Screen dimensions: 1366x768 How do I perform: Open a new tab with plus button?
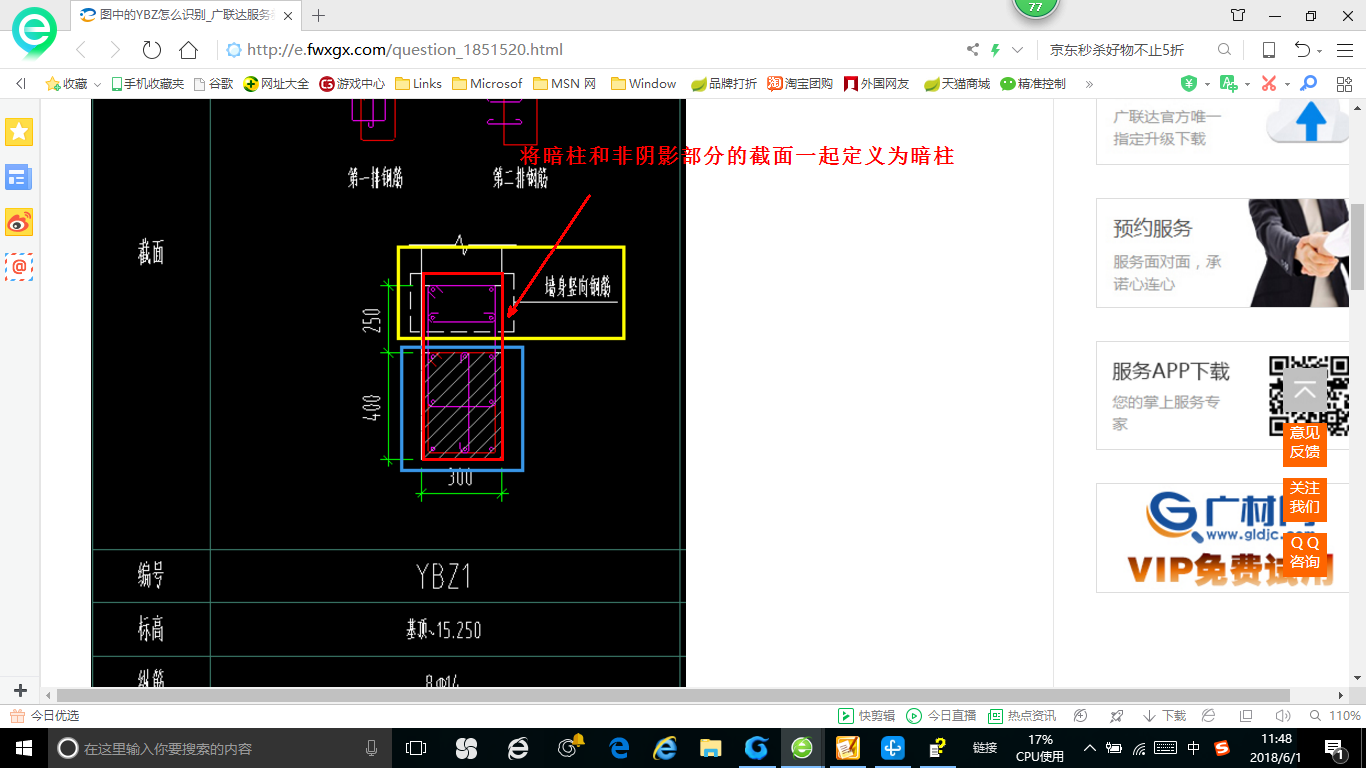[319, 16]
